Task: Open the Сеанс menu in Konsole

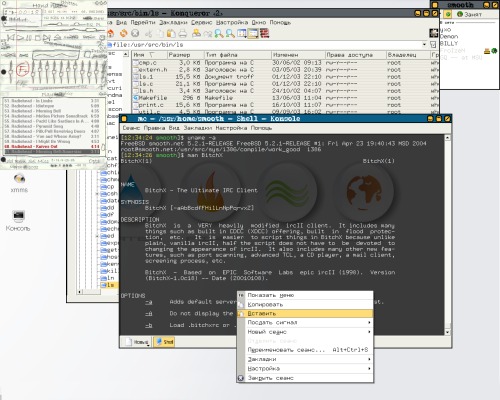Action: 131,128
